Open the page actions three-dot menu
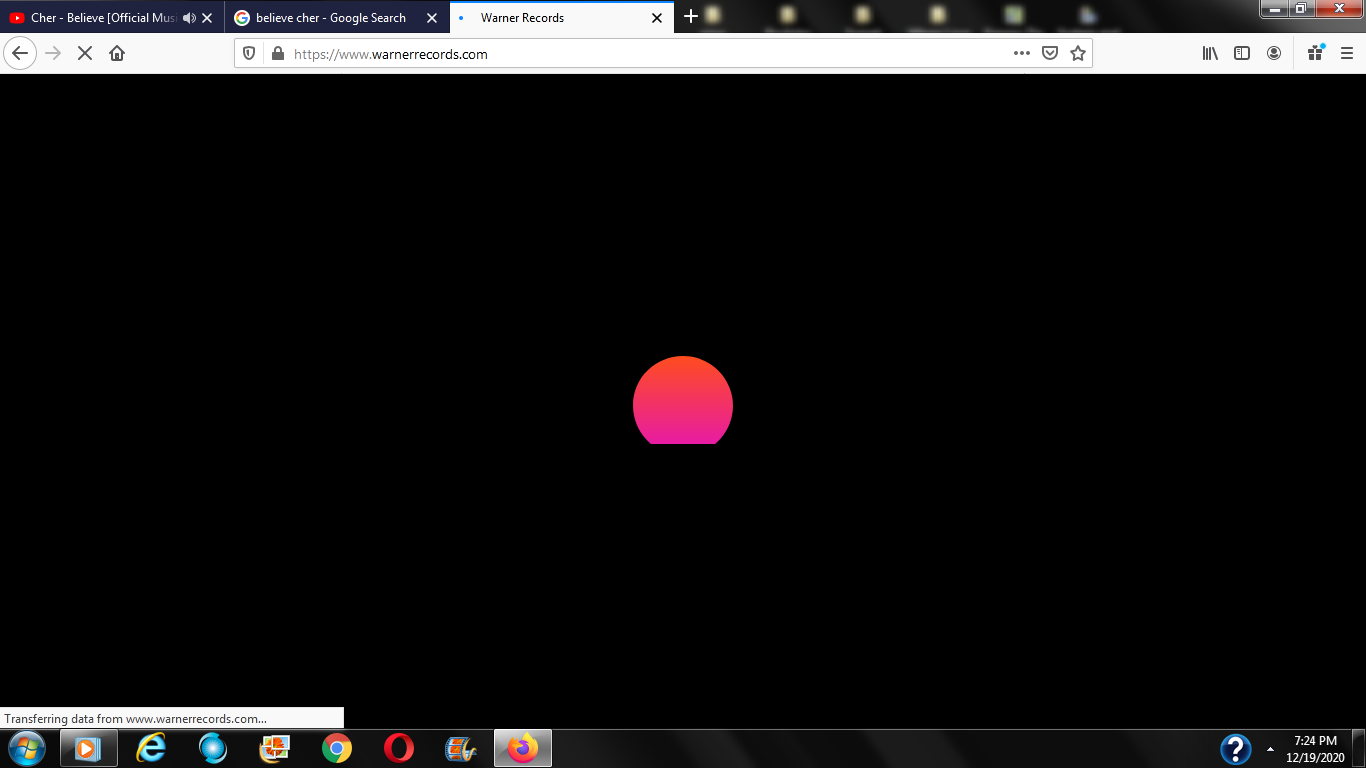Image resolution: width=1366 pixels, height=768 pixels. point(1021,54)
